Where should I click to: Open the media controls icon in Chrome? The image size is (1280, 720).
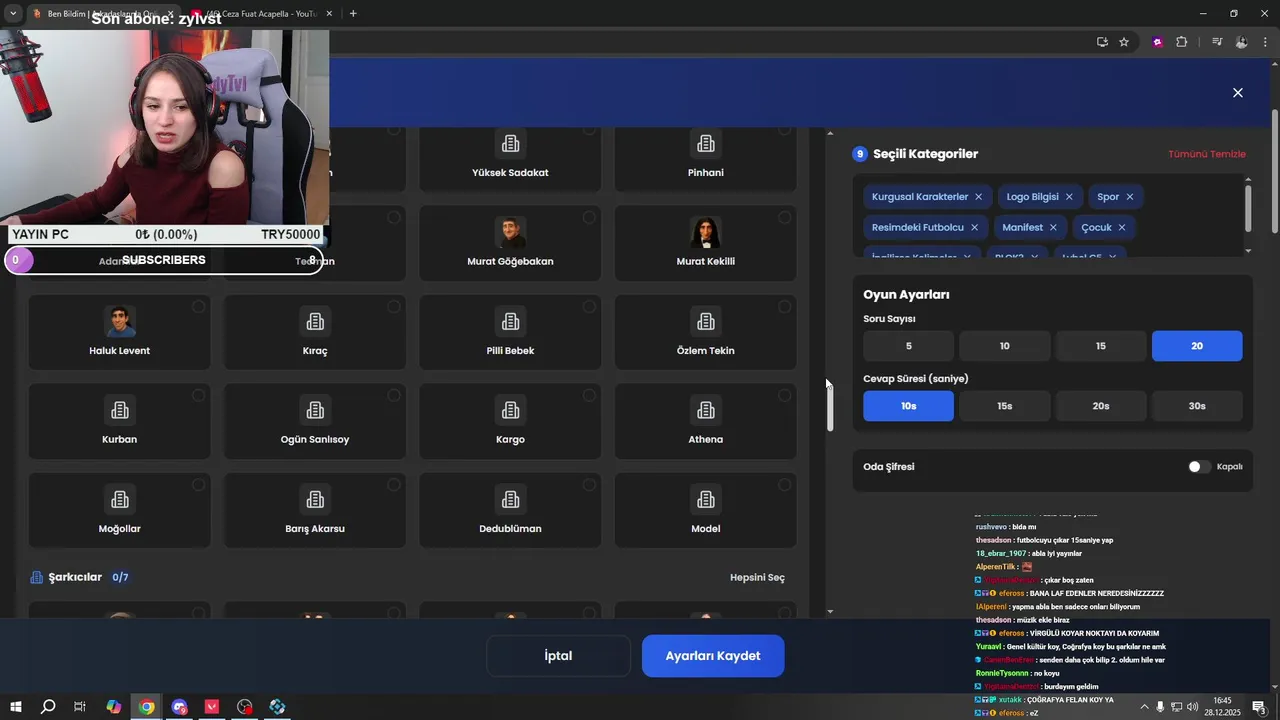coord(1217,42)
